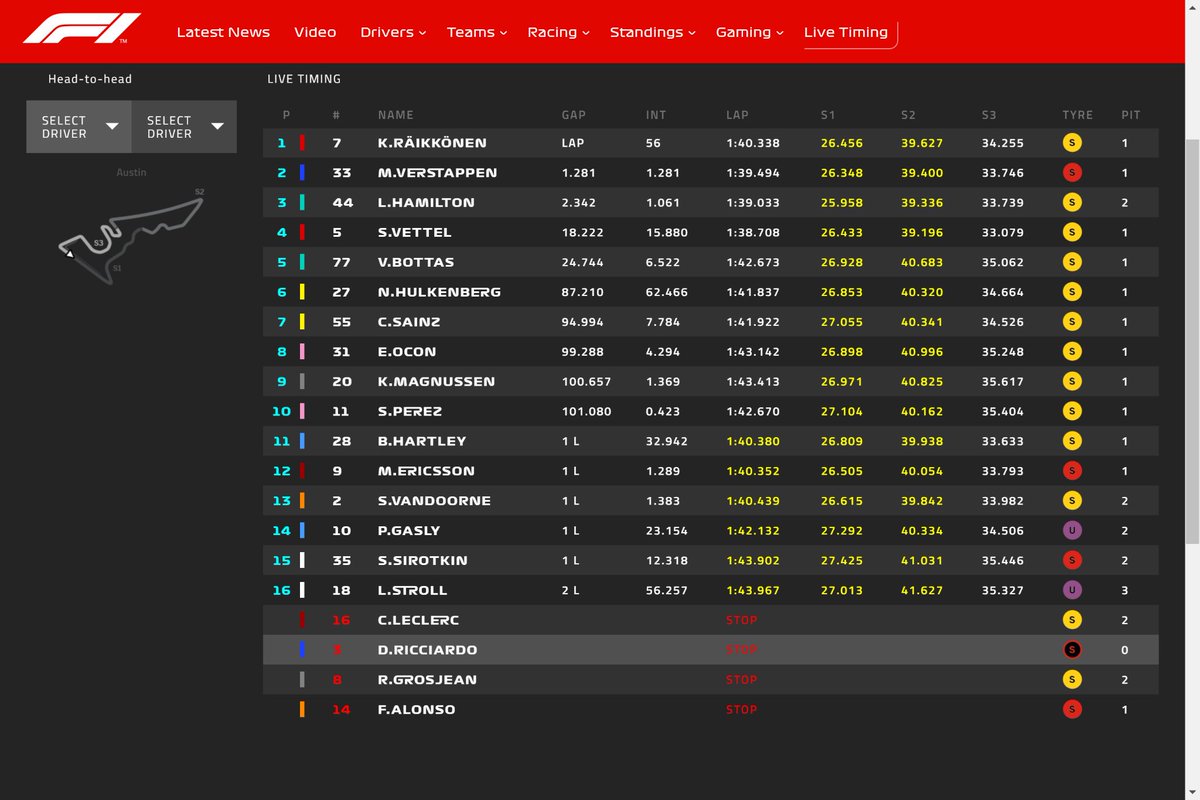Select the D.RICCIARDO driver name
Image resolution: width=1200 pixels, height=800 pixels.
coord(428,650)
